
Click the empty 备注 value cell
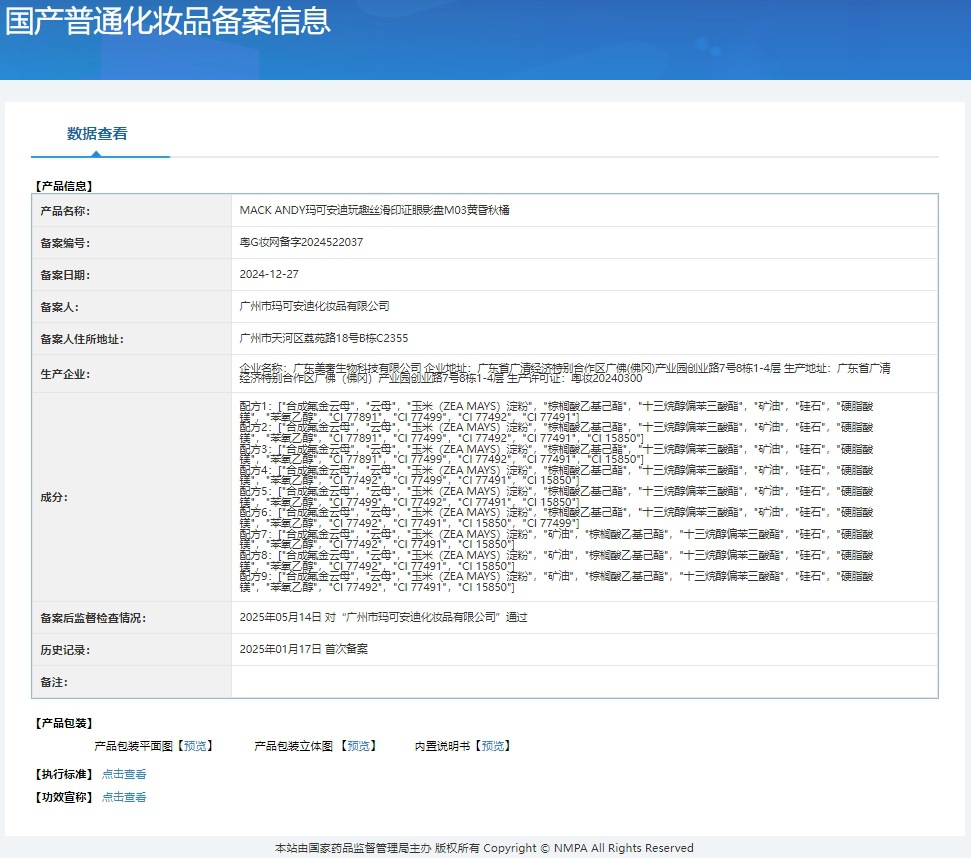click(584, 682)
